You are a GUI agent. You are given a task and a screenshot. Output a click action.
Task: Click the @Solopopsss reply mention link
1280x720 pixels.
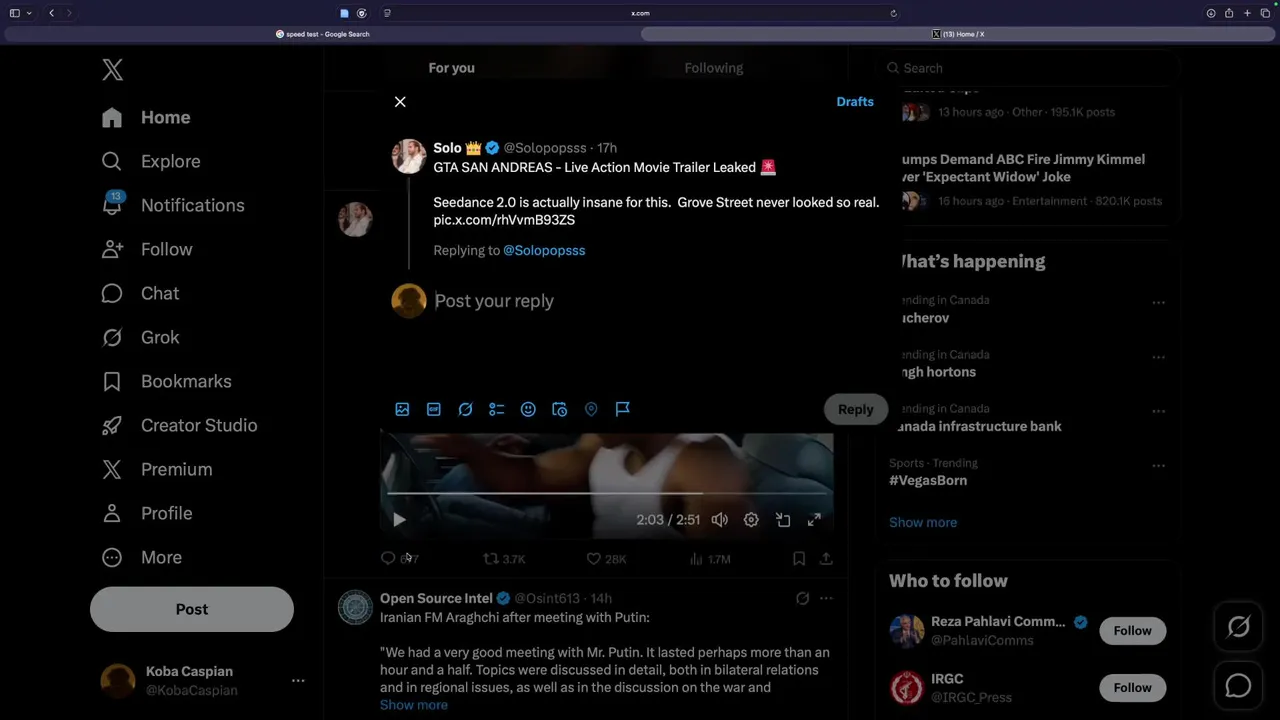click(544, 250)
